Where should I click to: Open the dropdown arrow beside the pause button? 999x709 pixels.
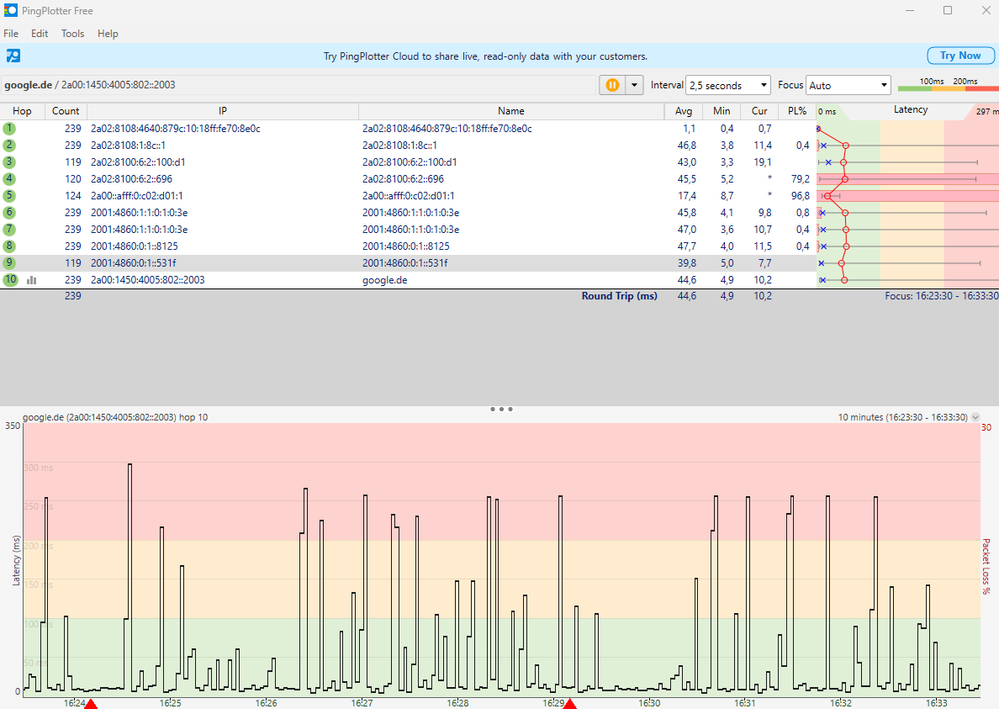[x=634, y=85]
